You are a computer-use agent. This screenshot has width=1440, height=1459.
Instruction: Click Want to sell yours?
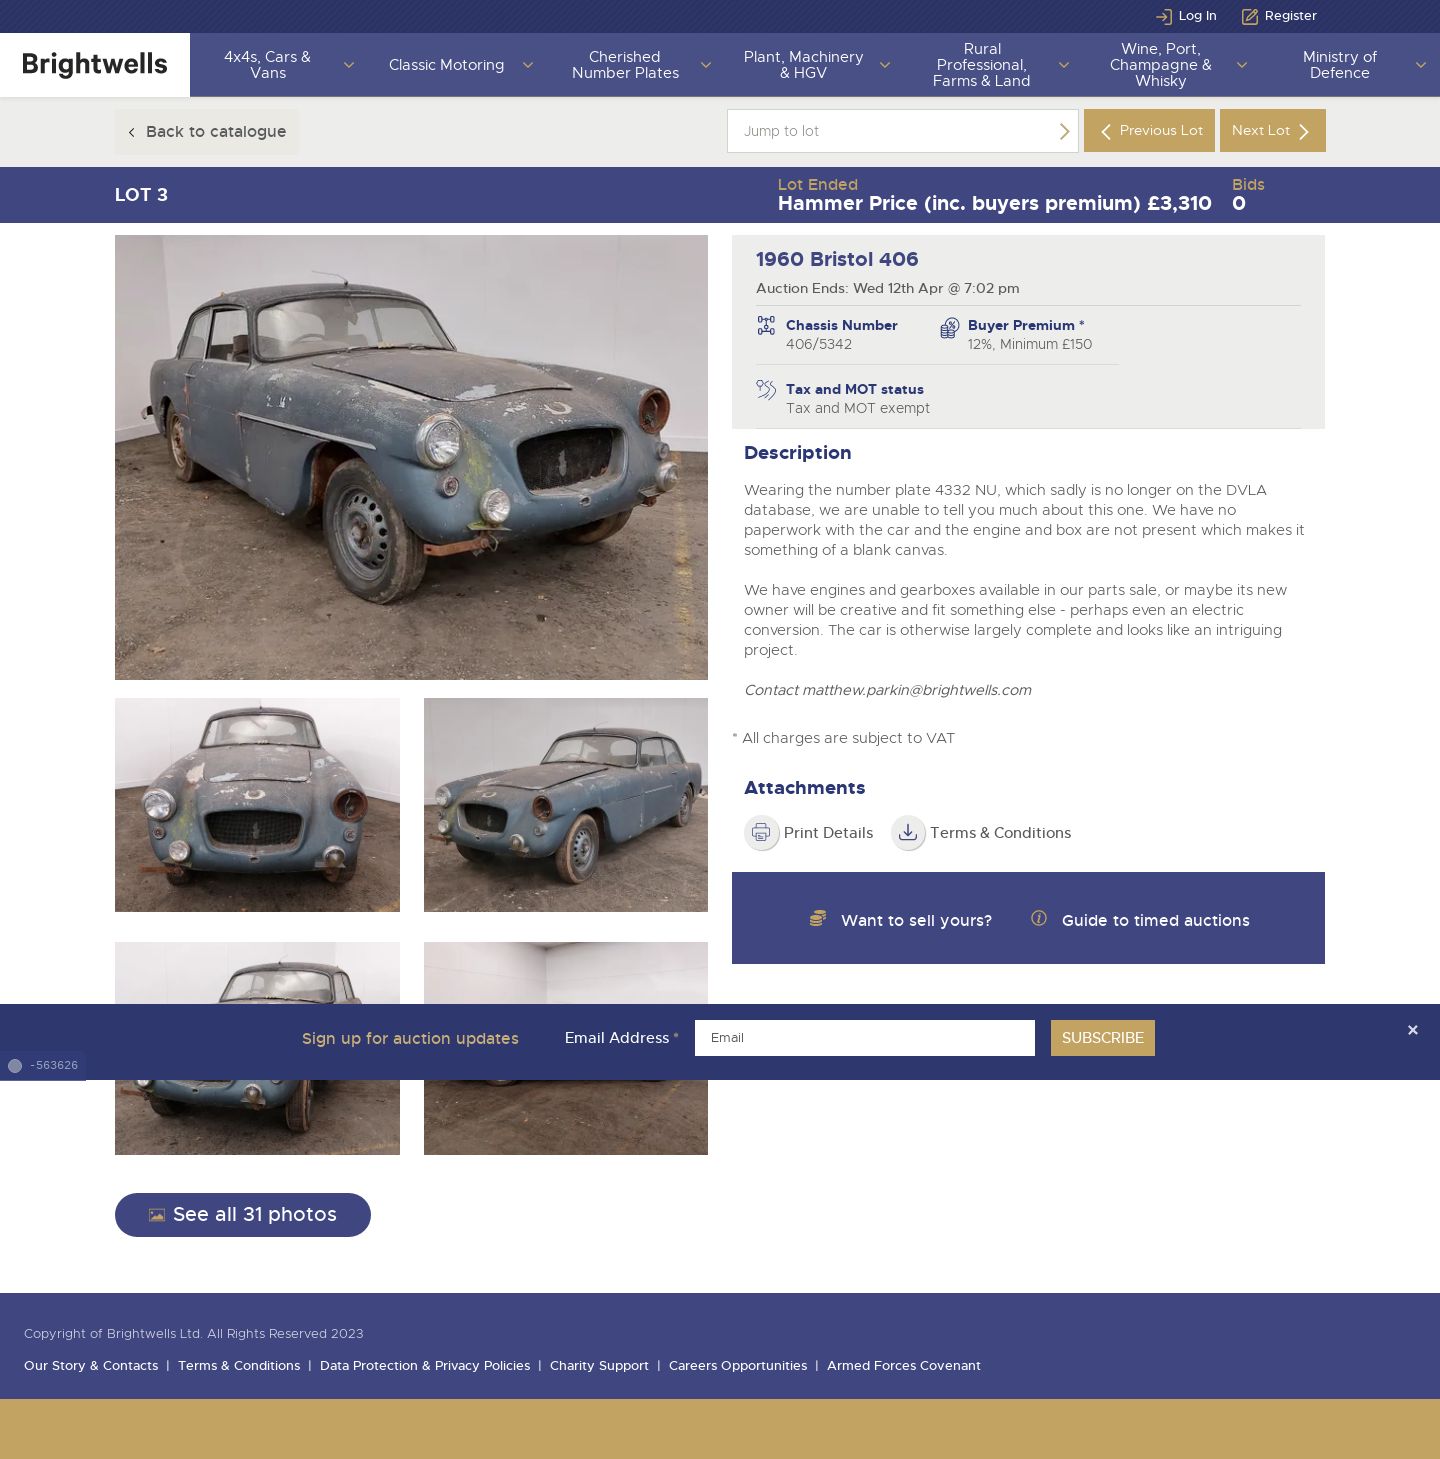[916, 921]
